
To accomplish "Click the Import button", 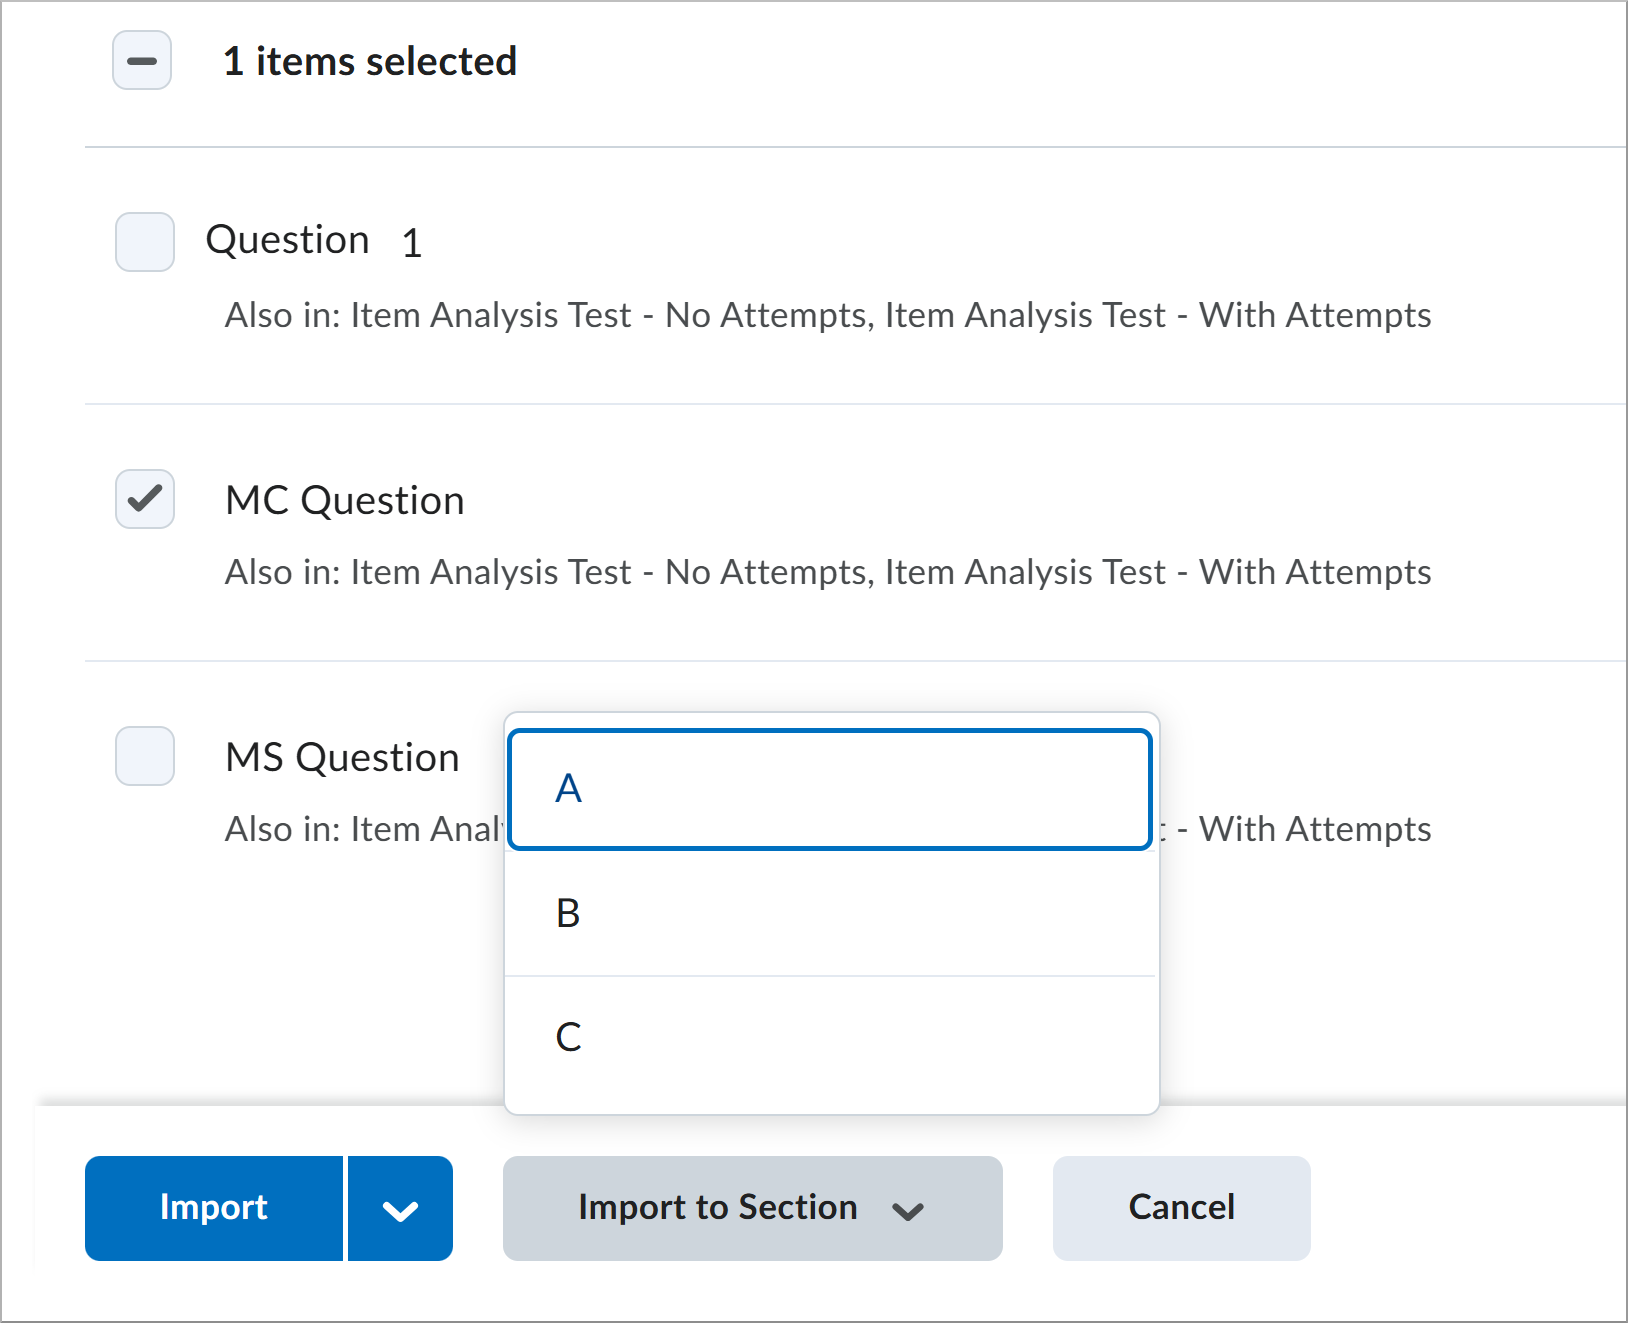I will (213, 1208).
